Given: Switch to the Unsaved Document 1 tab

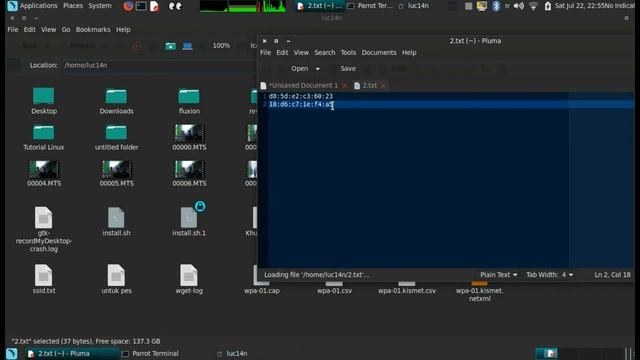Looking at the screenshot, I should click(303, 85).
